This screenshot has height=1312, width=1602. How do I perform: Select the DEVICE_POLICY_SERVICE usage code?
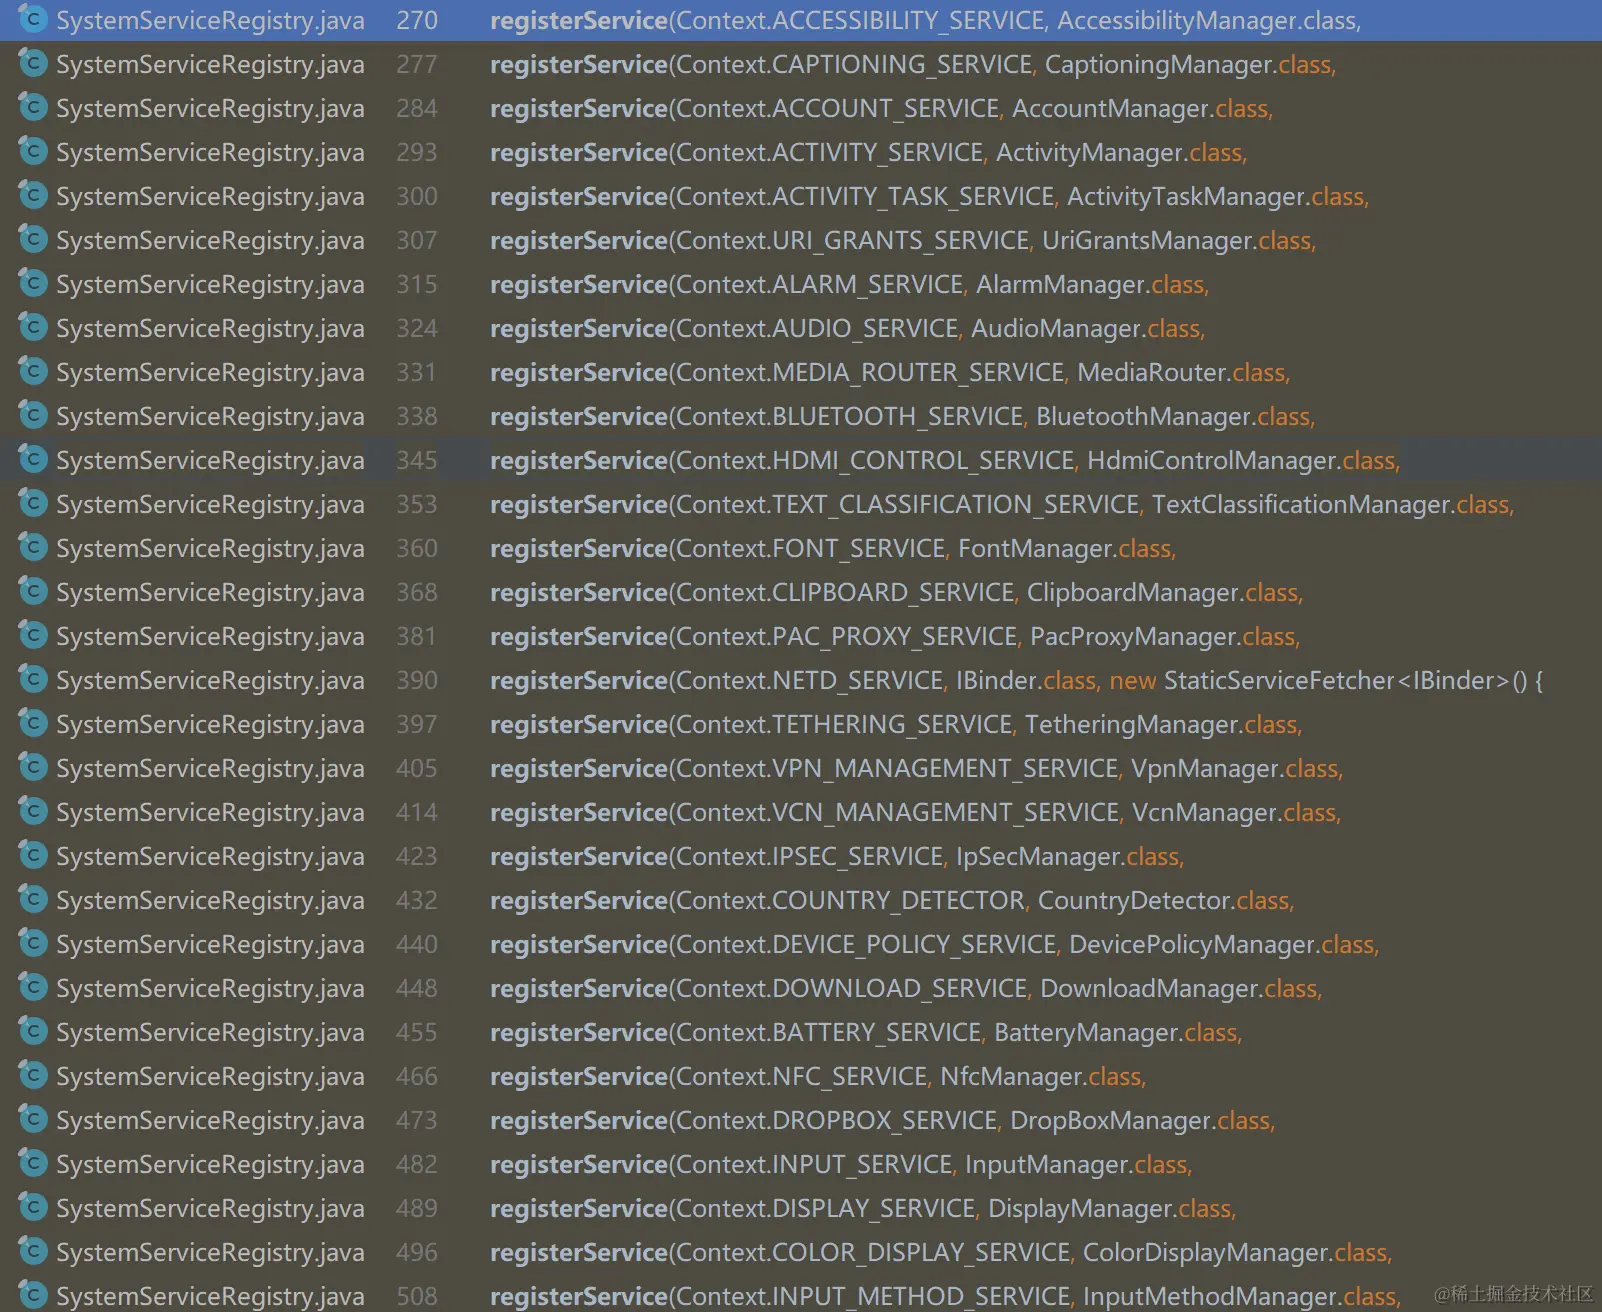point(934,945)
